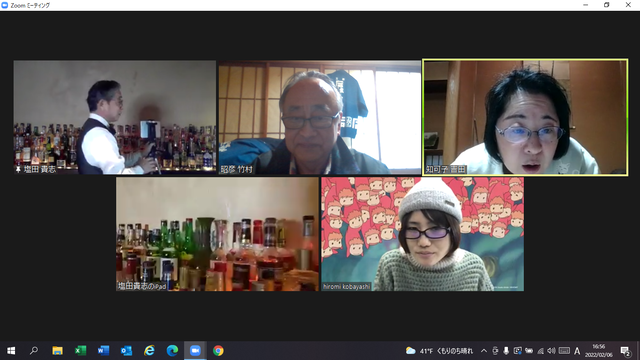Click weather text 'くもりのち晴れ'

(455, 351)
